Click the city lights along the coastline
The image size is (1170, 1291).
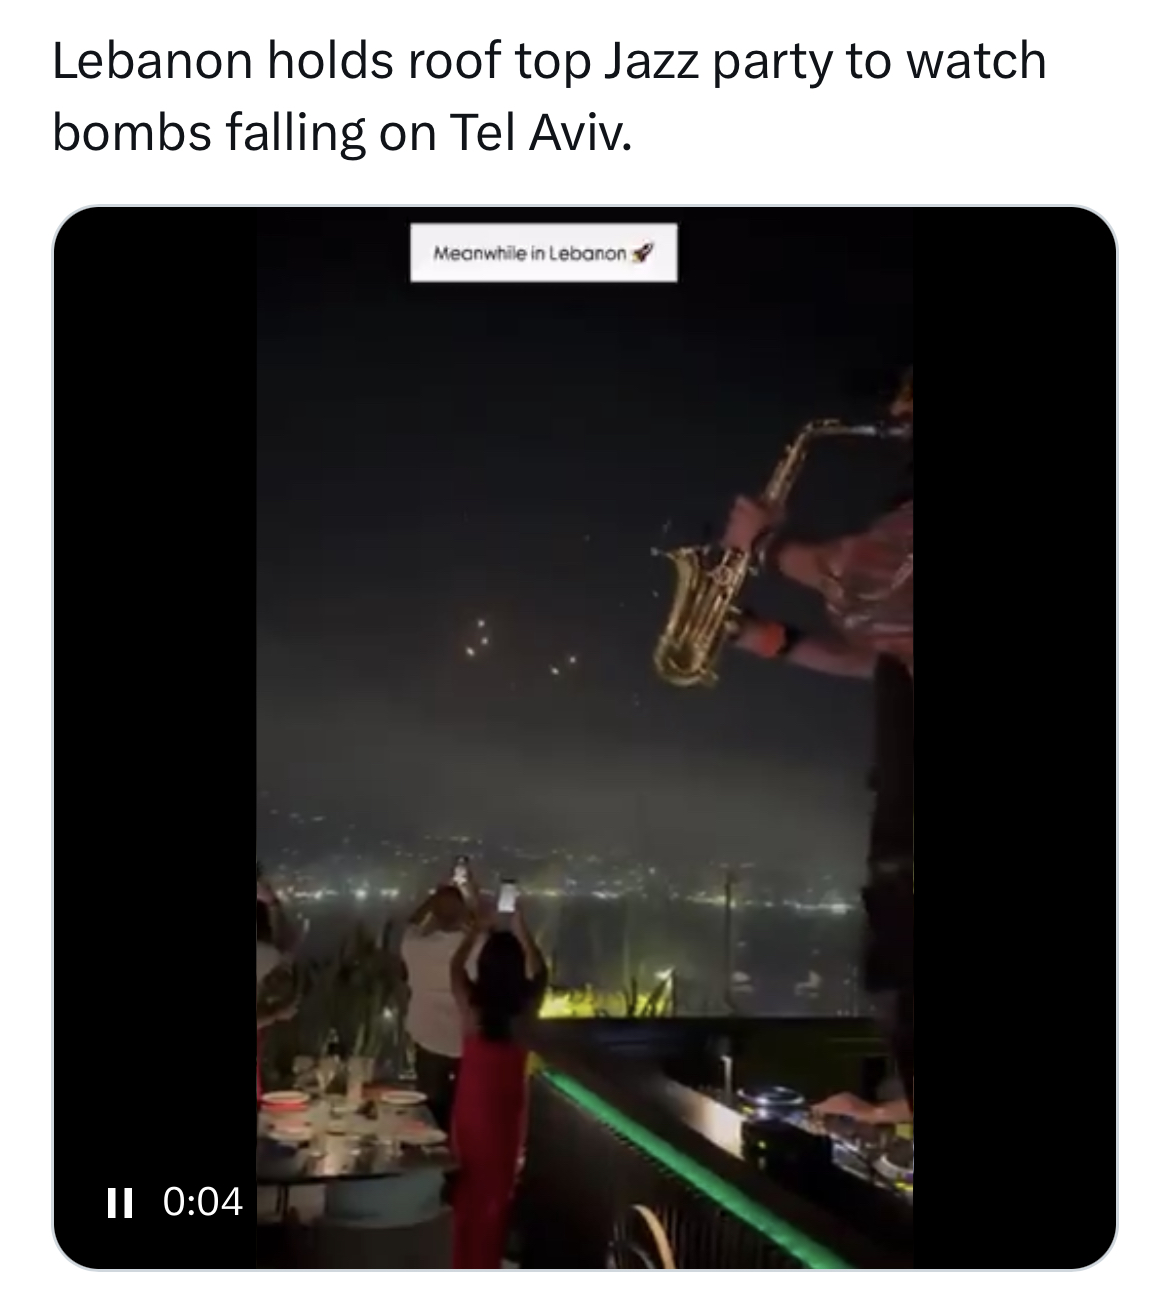[600, 880]
